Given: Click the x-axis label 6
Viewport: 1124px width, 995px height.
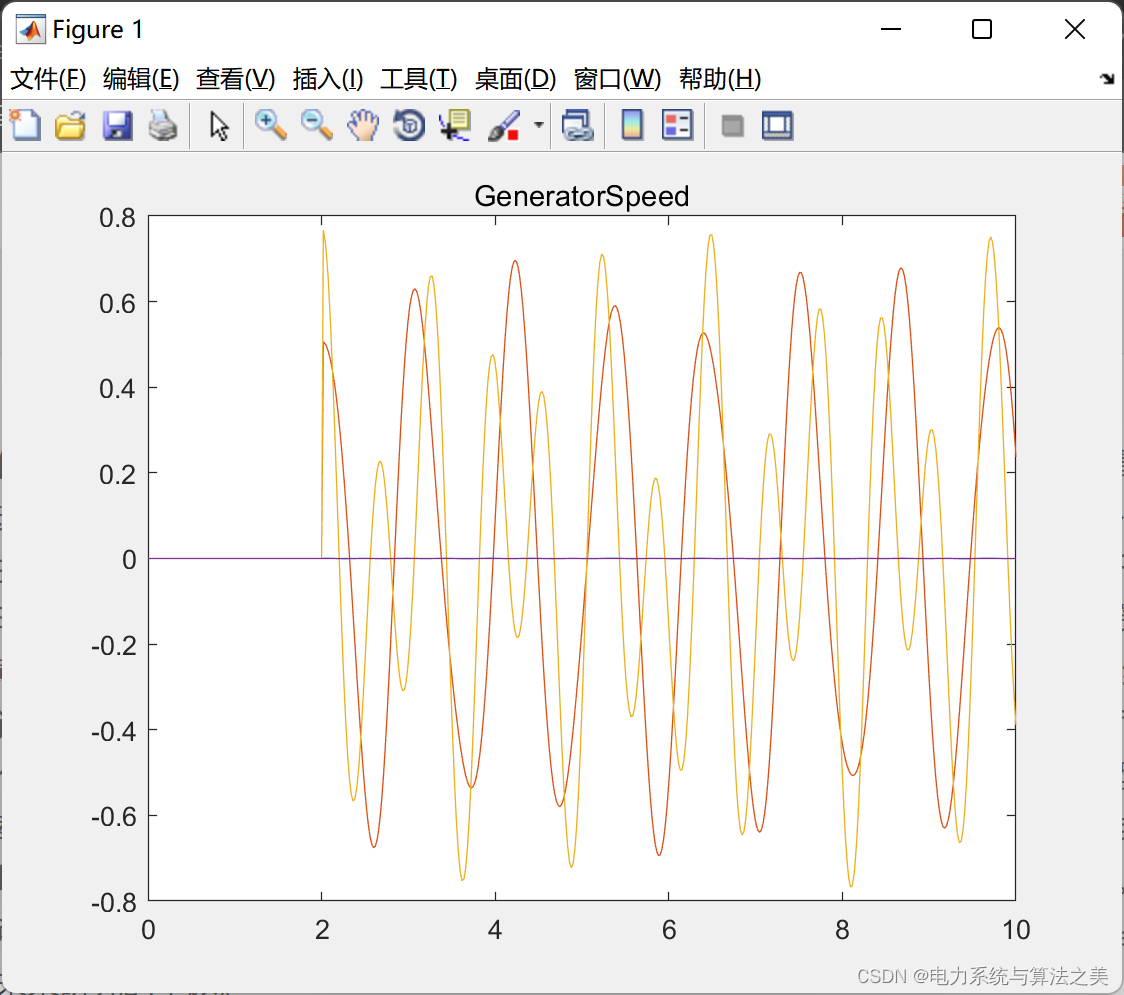Looking at the screenshot, I should 669,930.
